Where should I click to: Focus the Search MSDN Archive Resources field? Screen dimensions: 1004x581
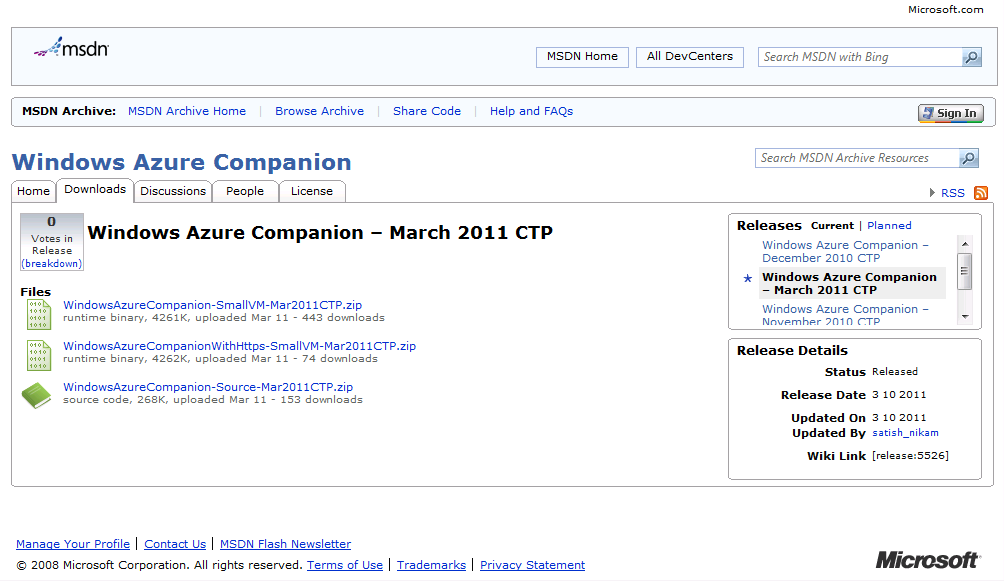click(x=857, y=158)
